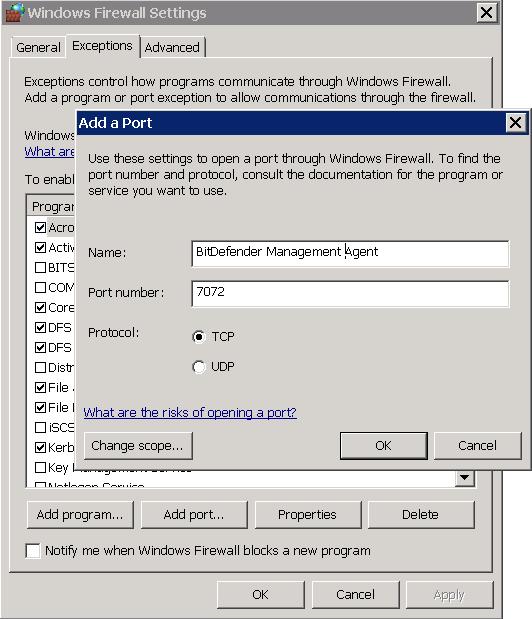Close the Windows Firewall Settings window
The image size is (532, 619).
click(x=487, y=13)
